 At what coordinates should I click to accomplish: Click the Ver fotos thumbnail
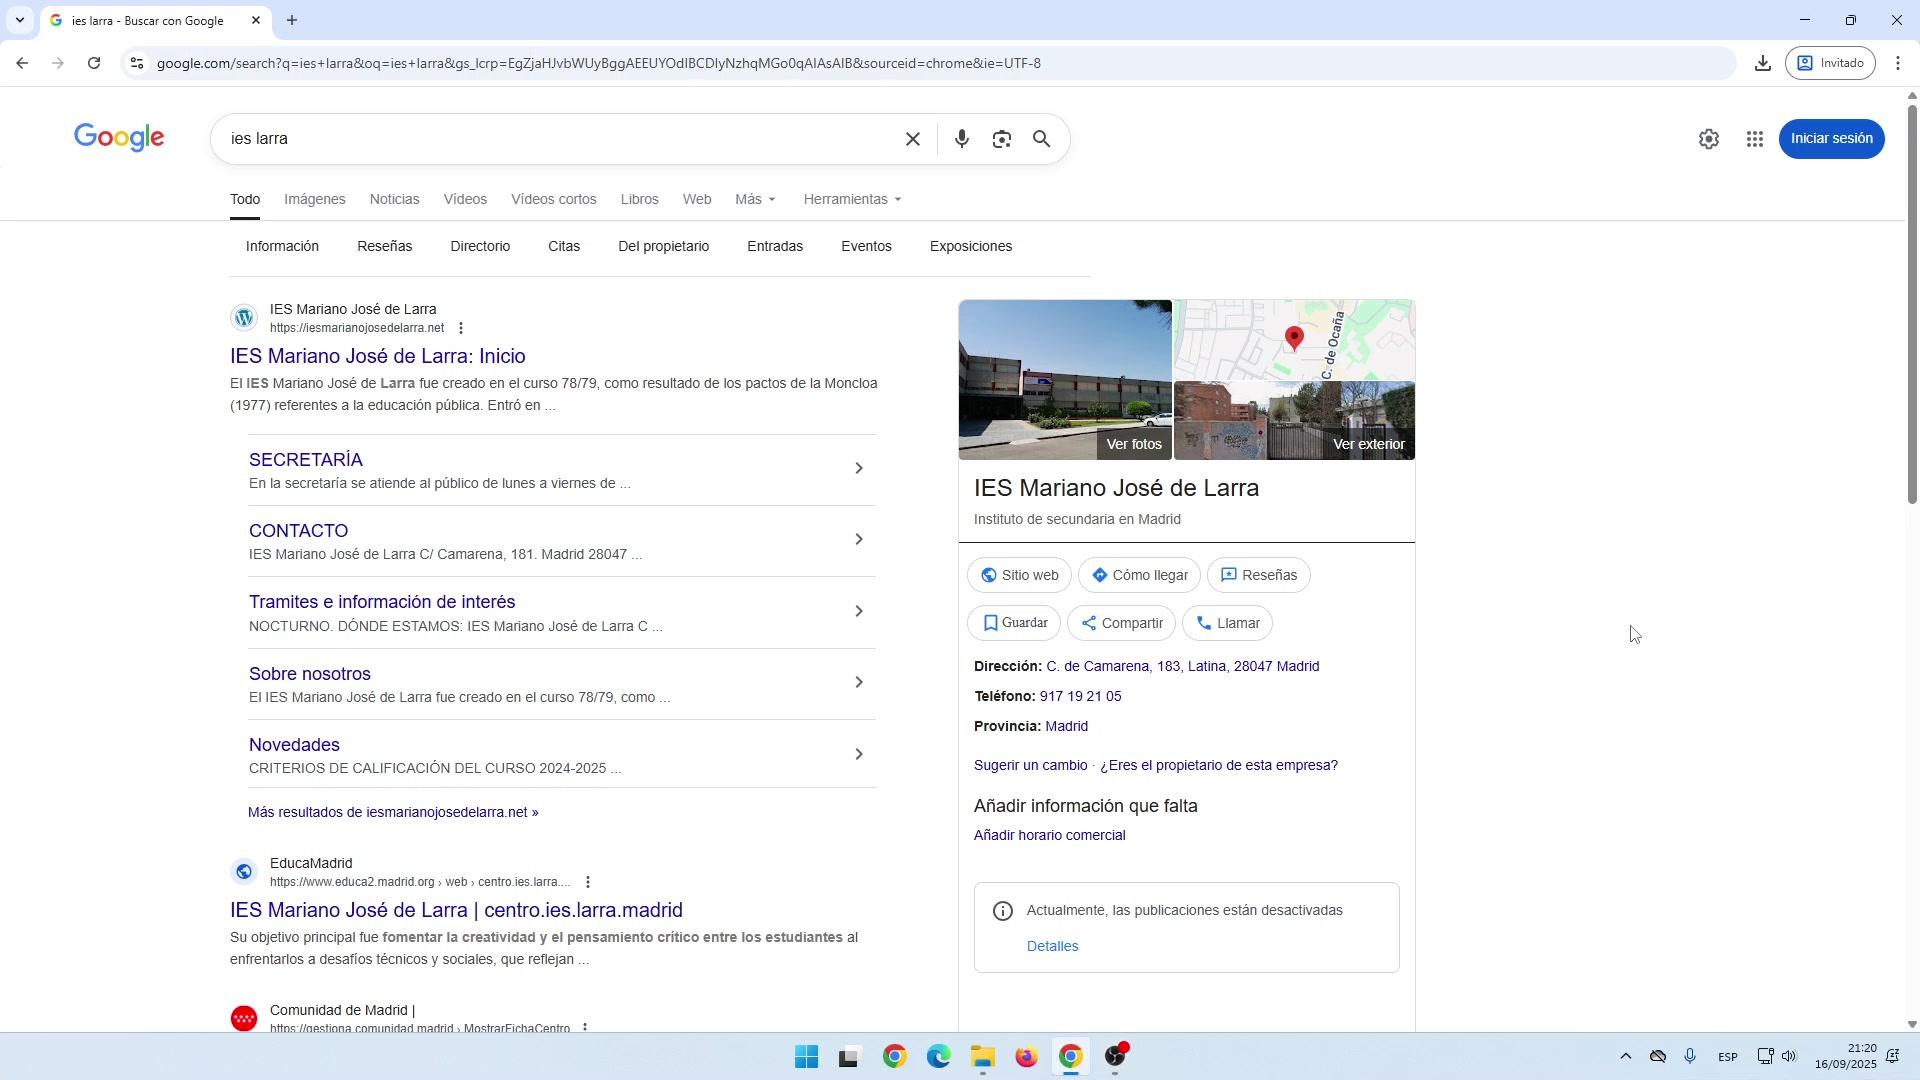[1065, 380]
